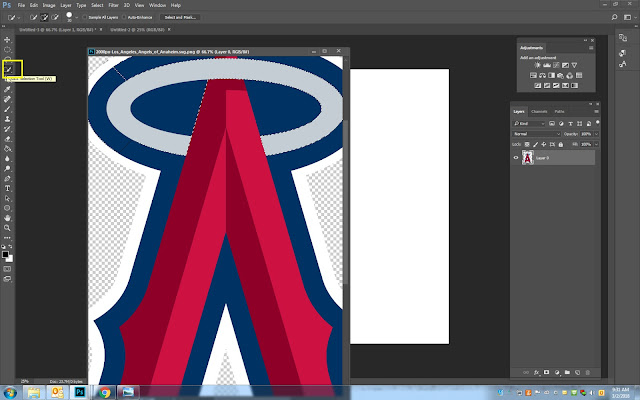The height and width of the screenshot is (400, 640).
Task: Select the Healing Brush tool
Action: coord(7,99)
